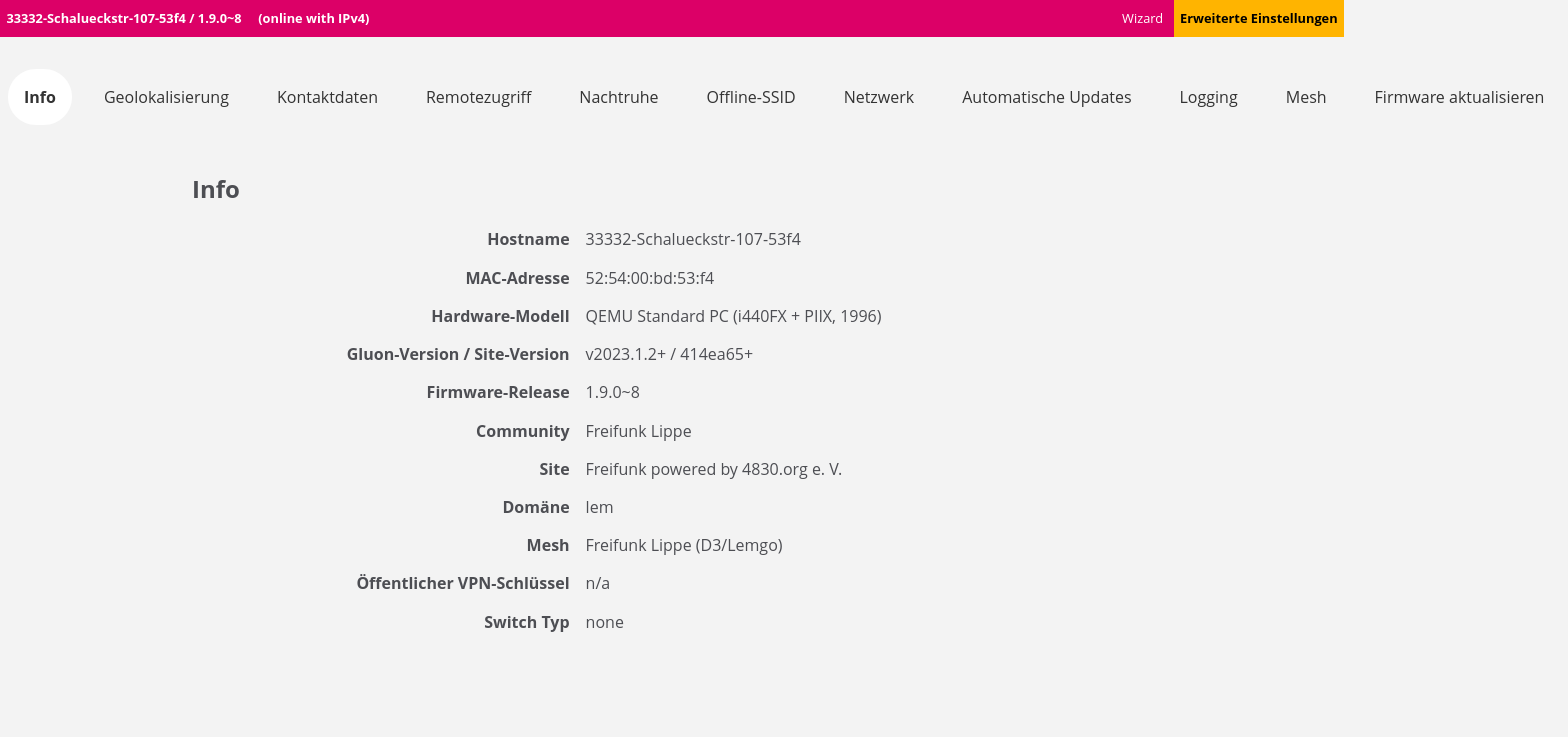This screenshot has width=1568, height=737.
Task: Select Firmware aktualisieren tab
Action: (x=1459, y=97)
